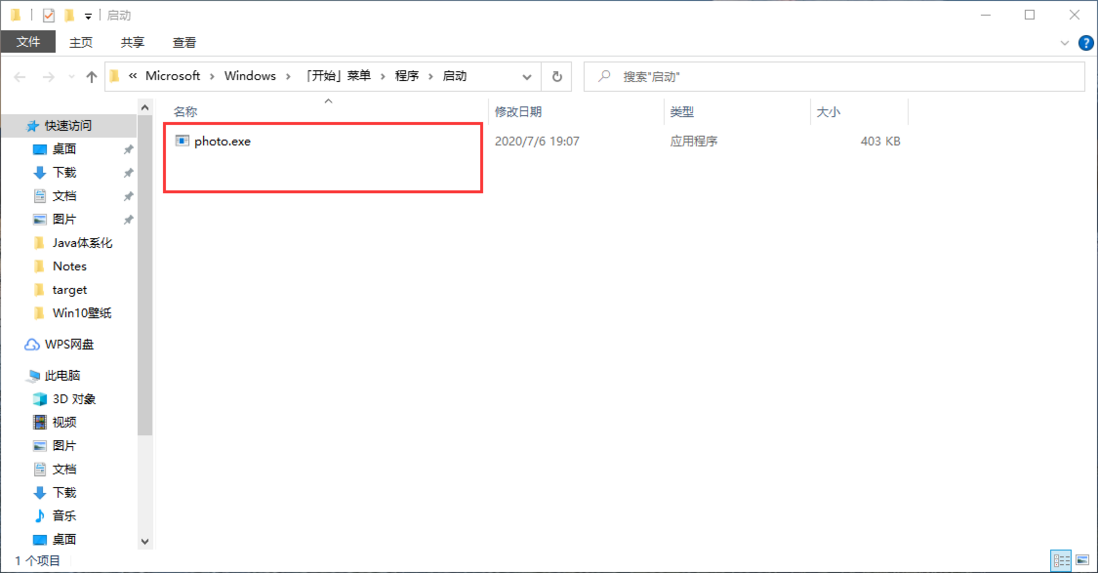Open the target folder
1098x573 pixels.
[x=69, y=289]
